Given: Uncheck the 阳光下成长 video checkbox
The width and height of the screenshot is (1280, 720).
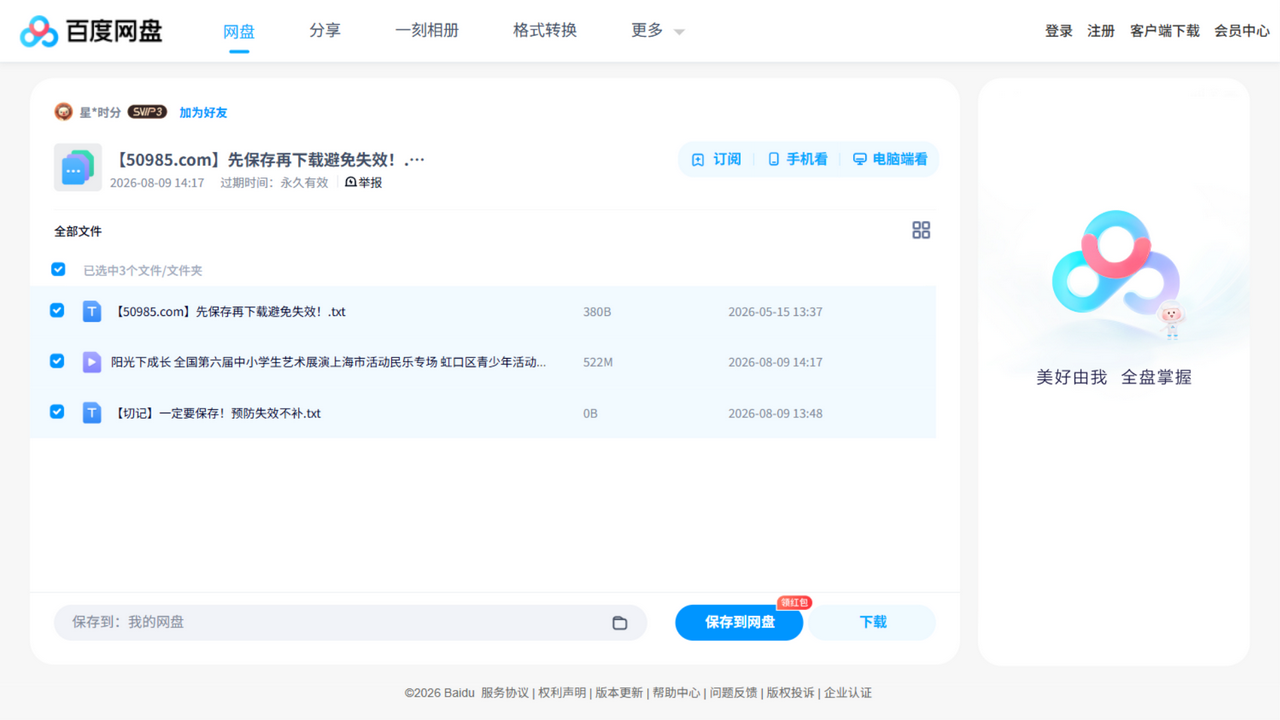Looking at the screenshot, I should tap(57, 360).
